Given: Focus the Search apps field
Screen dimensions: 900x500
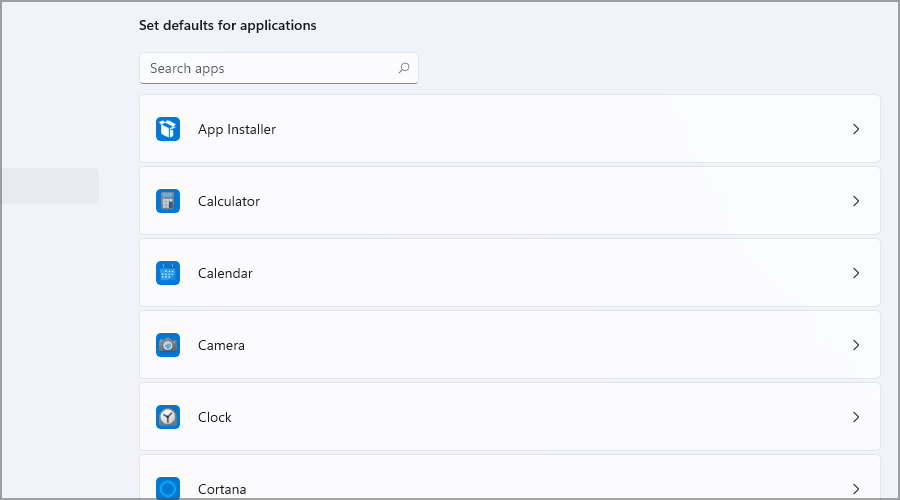Looking at the screenshot, I should point(279,68).
